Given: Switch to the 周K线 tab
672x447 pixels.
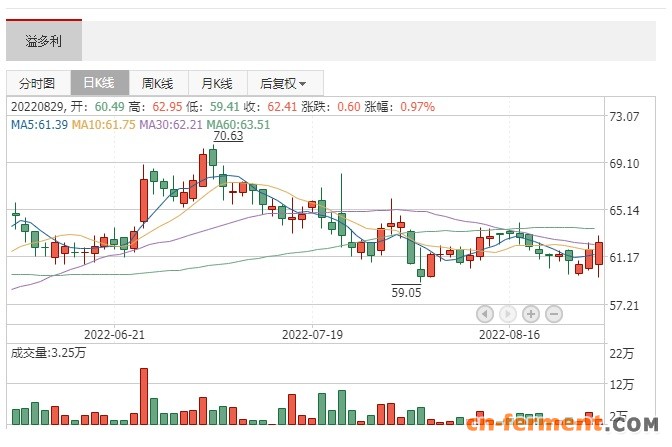Looking at the screenshot, I should (158, 83).
